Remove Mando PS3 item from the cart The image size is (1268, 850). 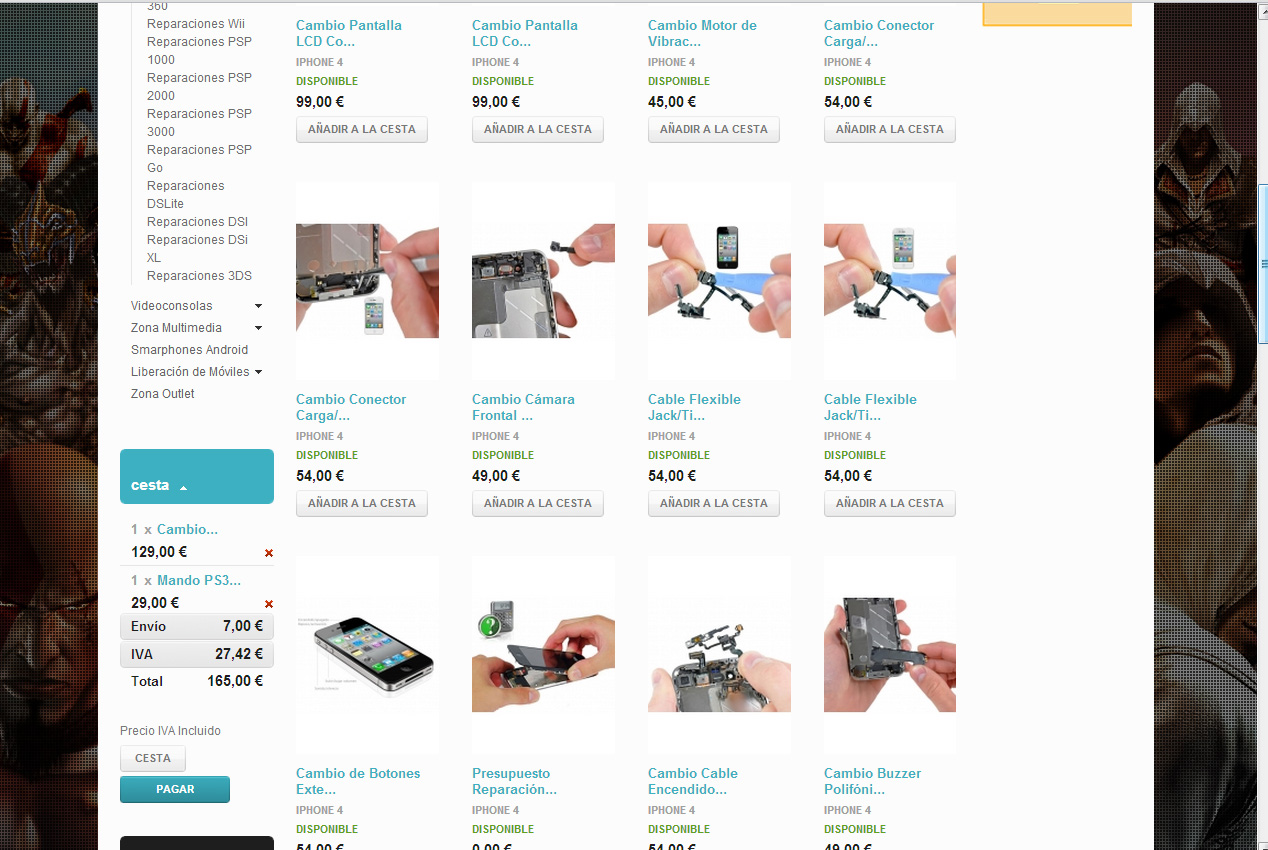point(268,604)
